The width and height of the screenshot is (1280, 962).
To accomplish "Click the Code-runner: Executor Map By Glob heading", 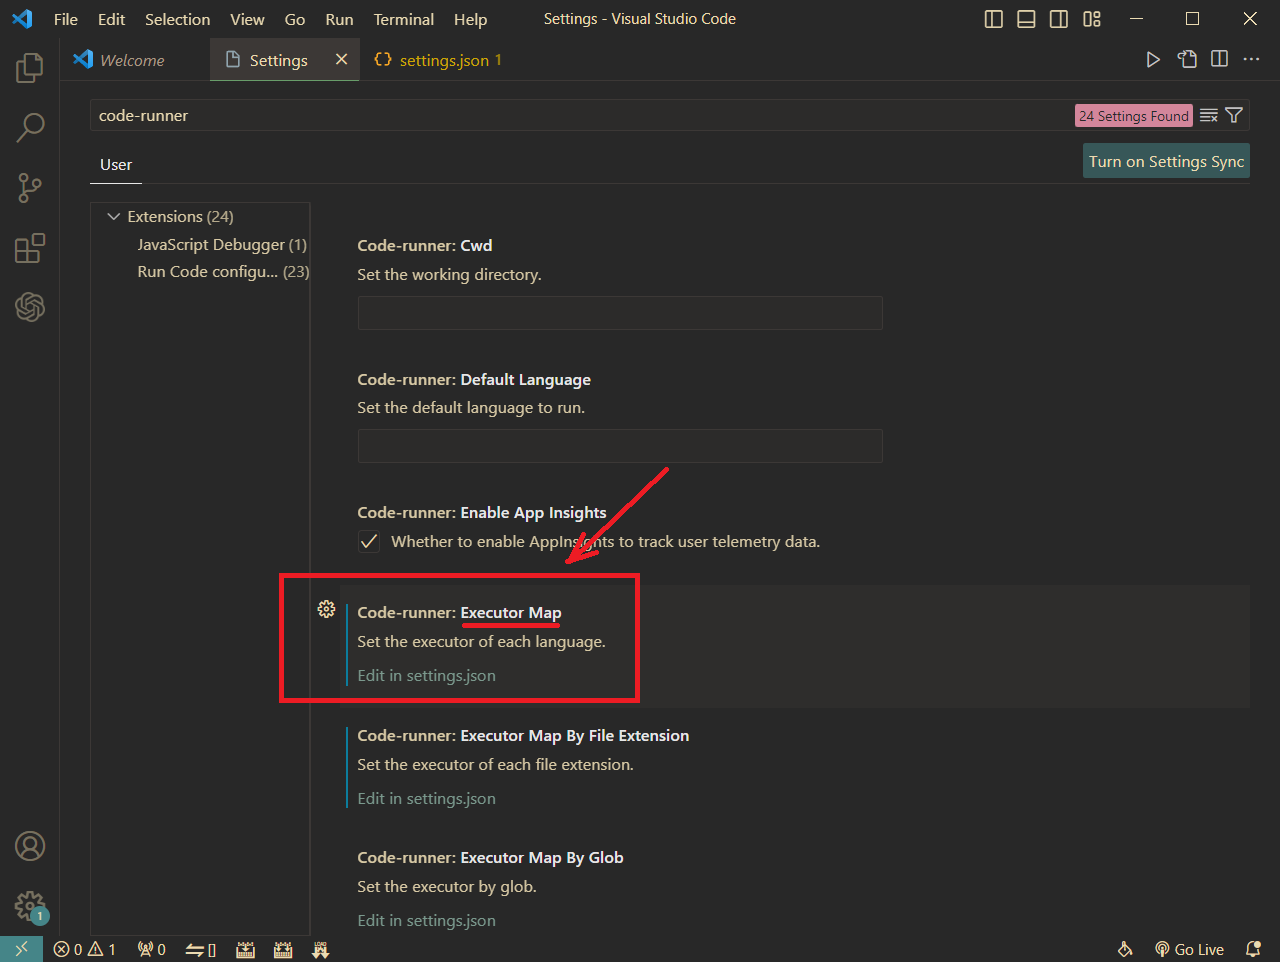I will click(490, 857).
